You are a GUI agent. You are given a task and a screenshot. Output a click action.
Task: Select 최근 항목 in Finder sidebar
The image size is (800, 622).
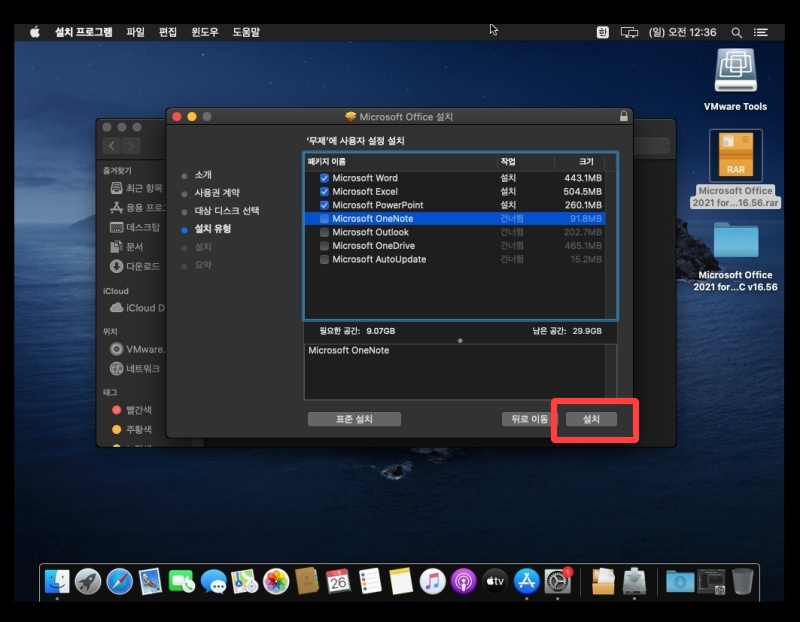click(x=137, y=188)
